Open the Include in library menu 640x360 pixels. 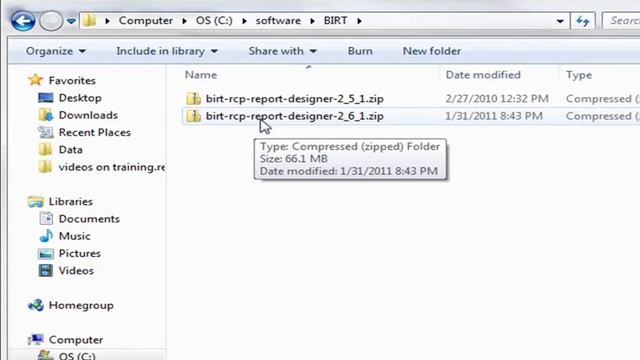tap(167, 51)
